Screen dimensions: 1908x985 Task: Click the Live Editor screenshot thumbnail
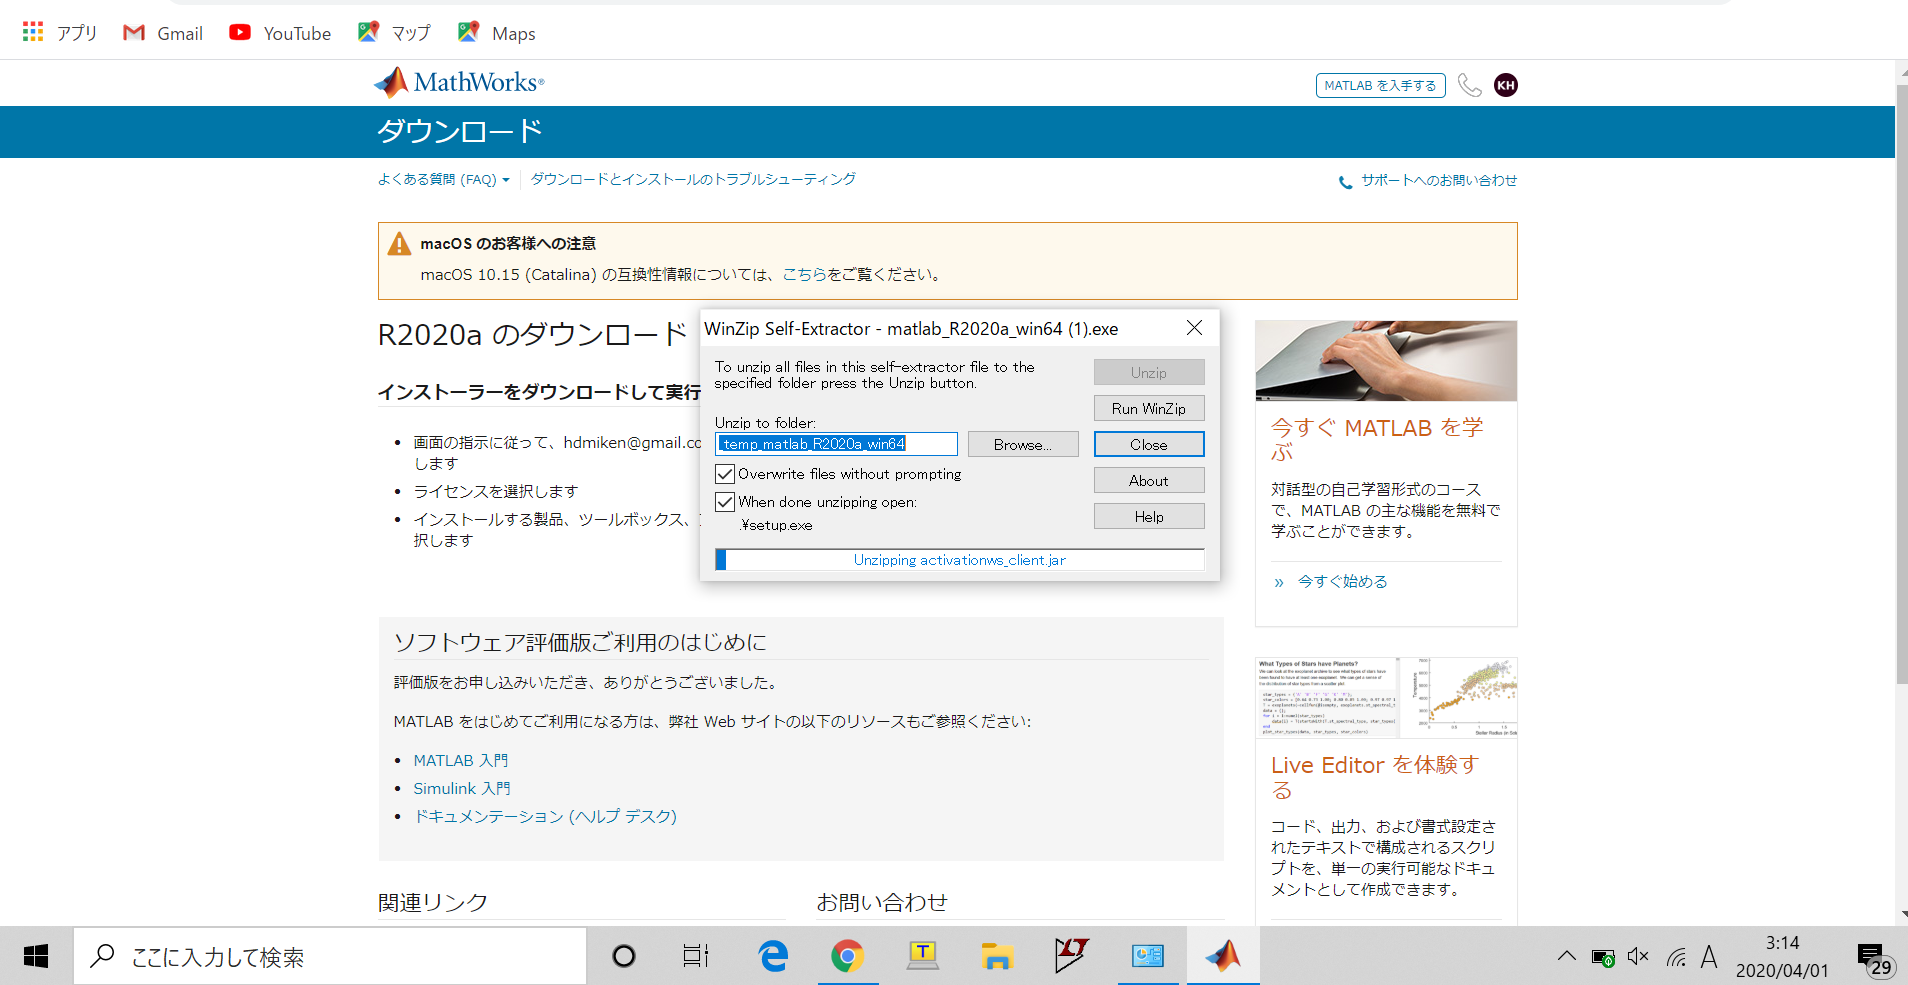tap(1386, 698)
